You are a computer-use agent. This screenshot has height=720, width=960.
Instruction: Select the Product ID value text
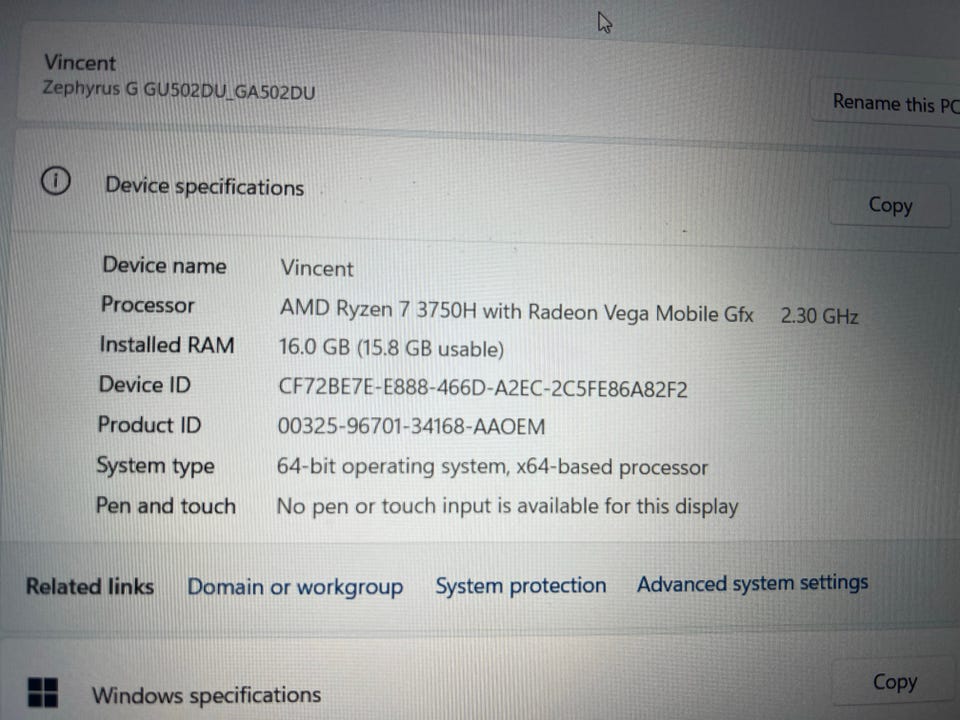coord(411,426)
